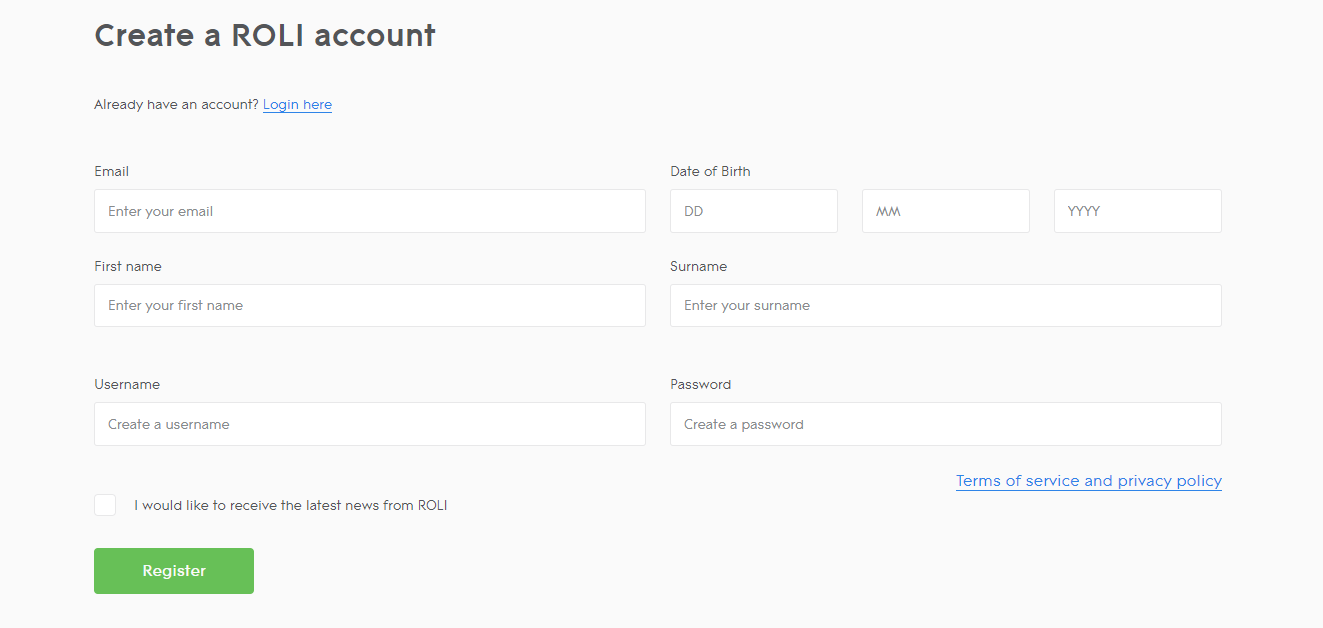Click into the Surname field
This screenshot has width=1323, height=628.
[946, 305]
